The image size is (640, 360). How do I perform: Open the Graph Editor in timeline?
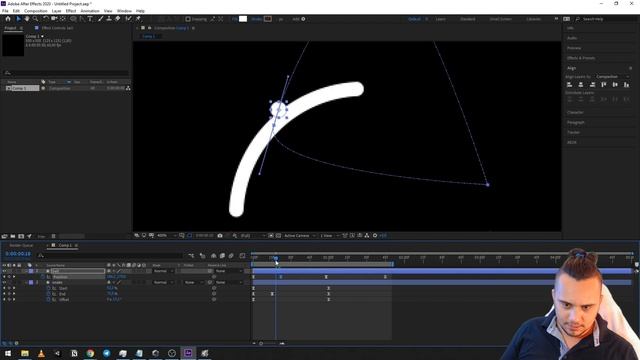(x=242, y=256)
